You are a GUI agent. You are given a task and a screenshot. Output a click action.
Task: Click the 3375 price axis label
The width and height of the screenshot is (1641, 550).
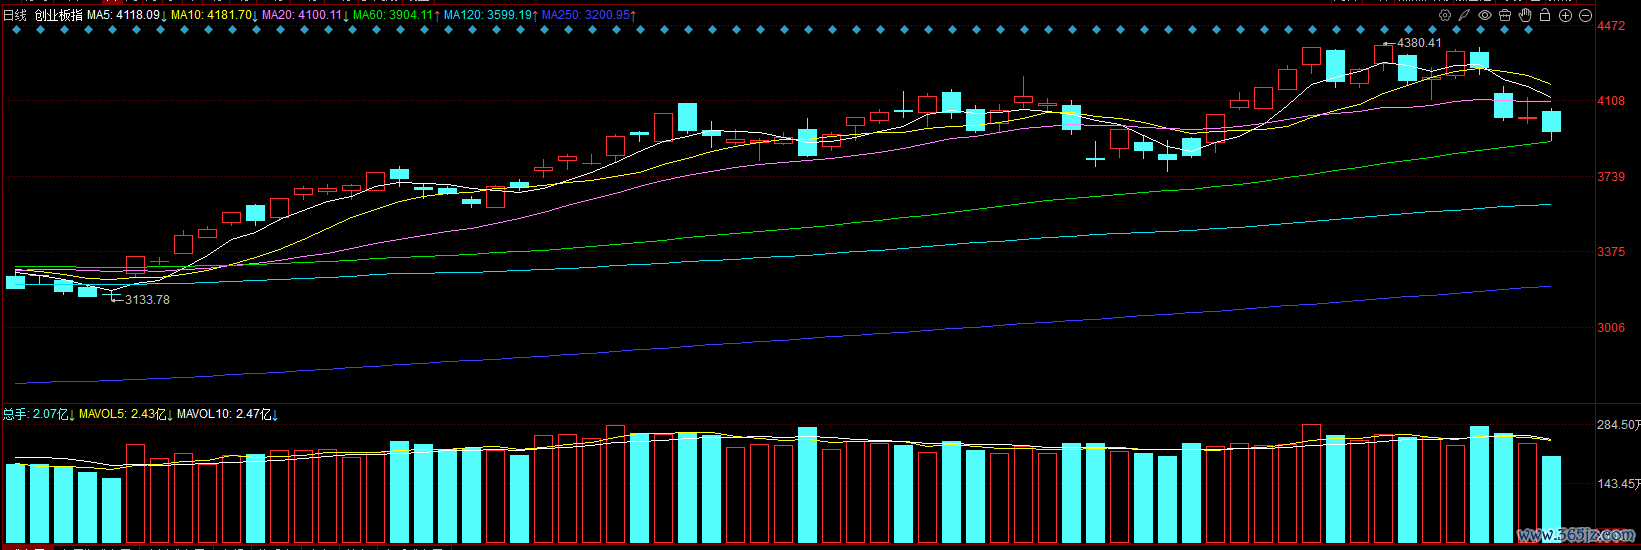tap(1611, 252)
